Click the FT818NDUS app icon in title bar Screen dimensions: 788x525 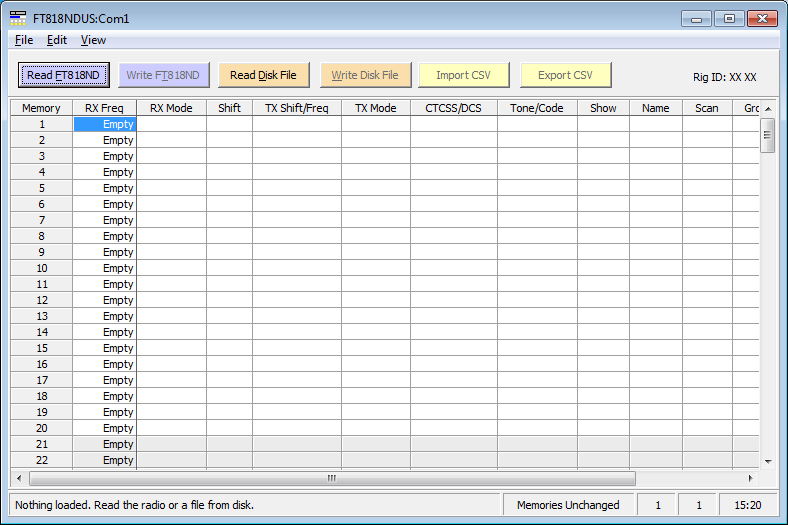(18, 18)
